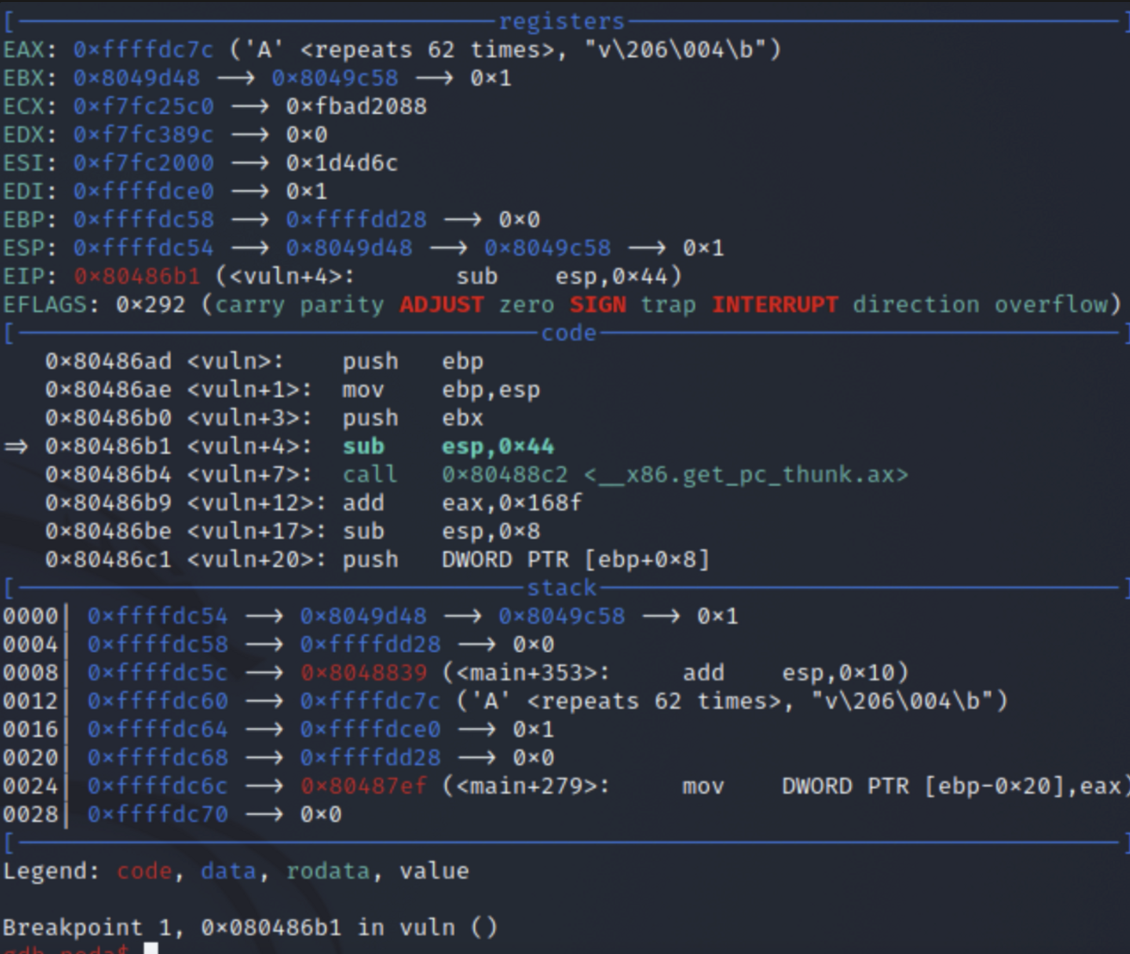This screenshot has width=1130, height=954.
Task: Click the Breakpoint 1 message line
Action: coord(250,927)
